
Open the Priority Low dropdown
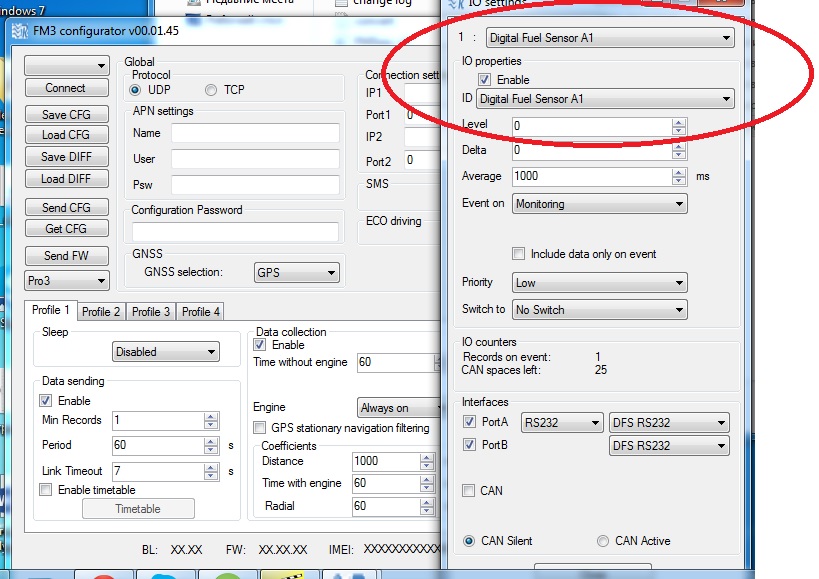pos(599,283)
